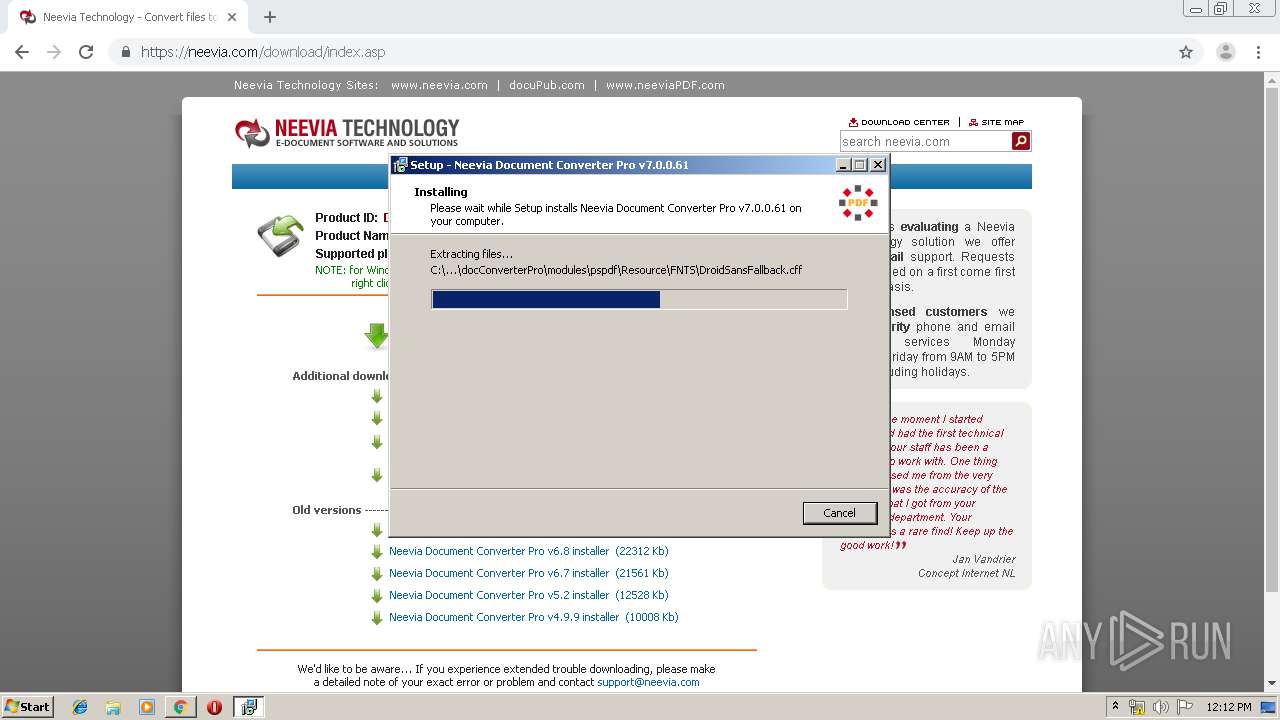Open Chrome's three-dot menu

(1258, 52)
